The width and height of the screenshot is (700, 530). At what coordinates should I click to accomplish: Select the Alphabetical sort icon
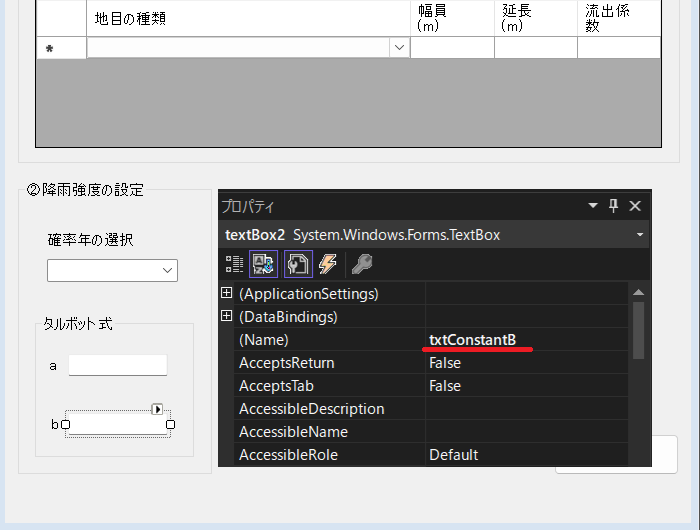coord(263,264)
